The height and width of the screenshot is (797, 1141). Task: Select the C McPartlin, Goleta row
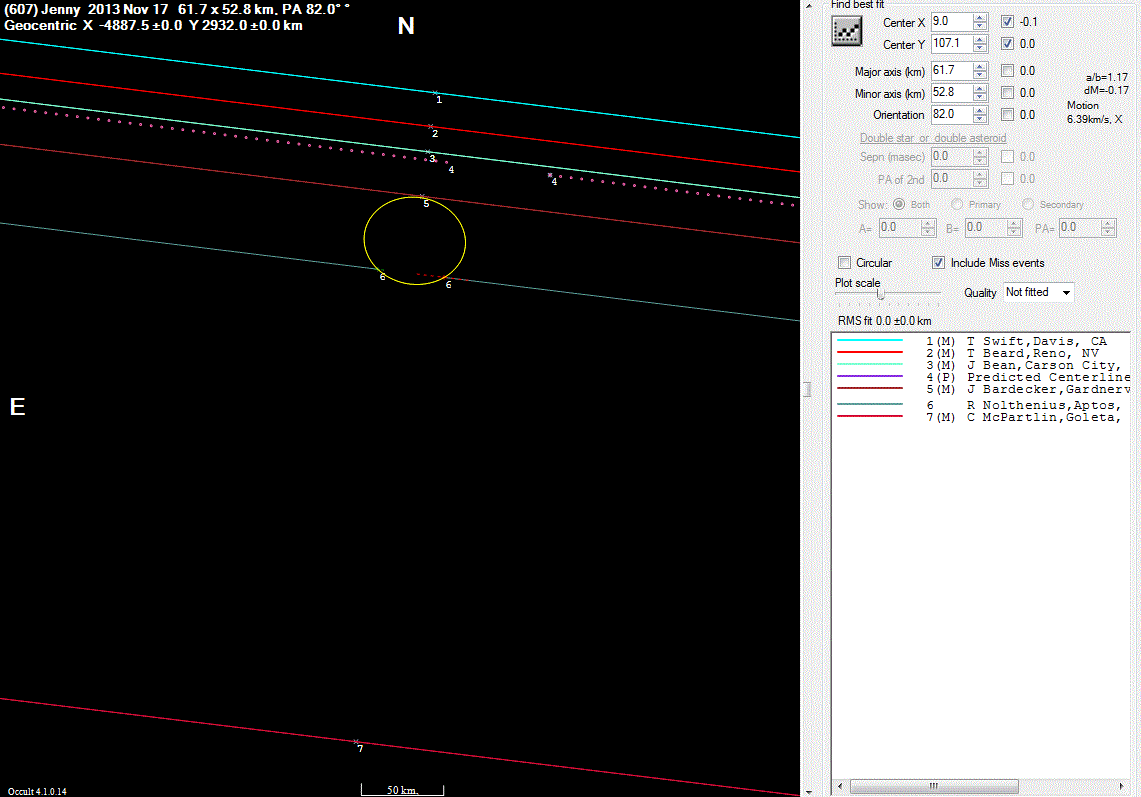click(981, 417)
